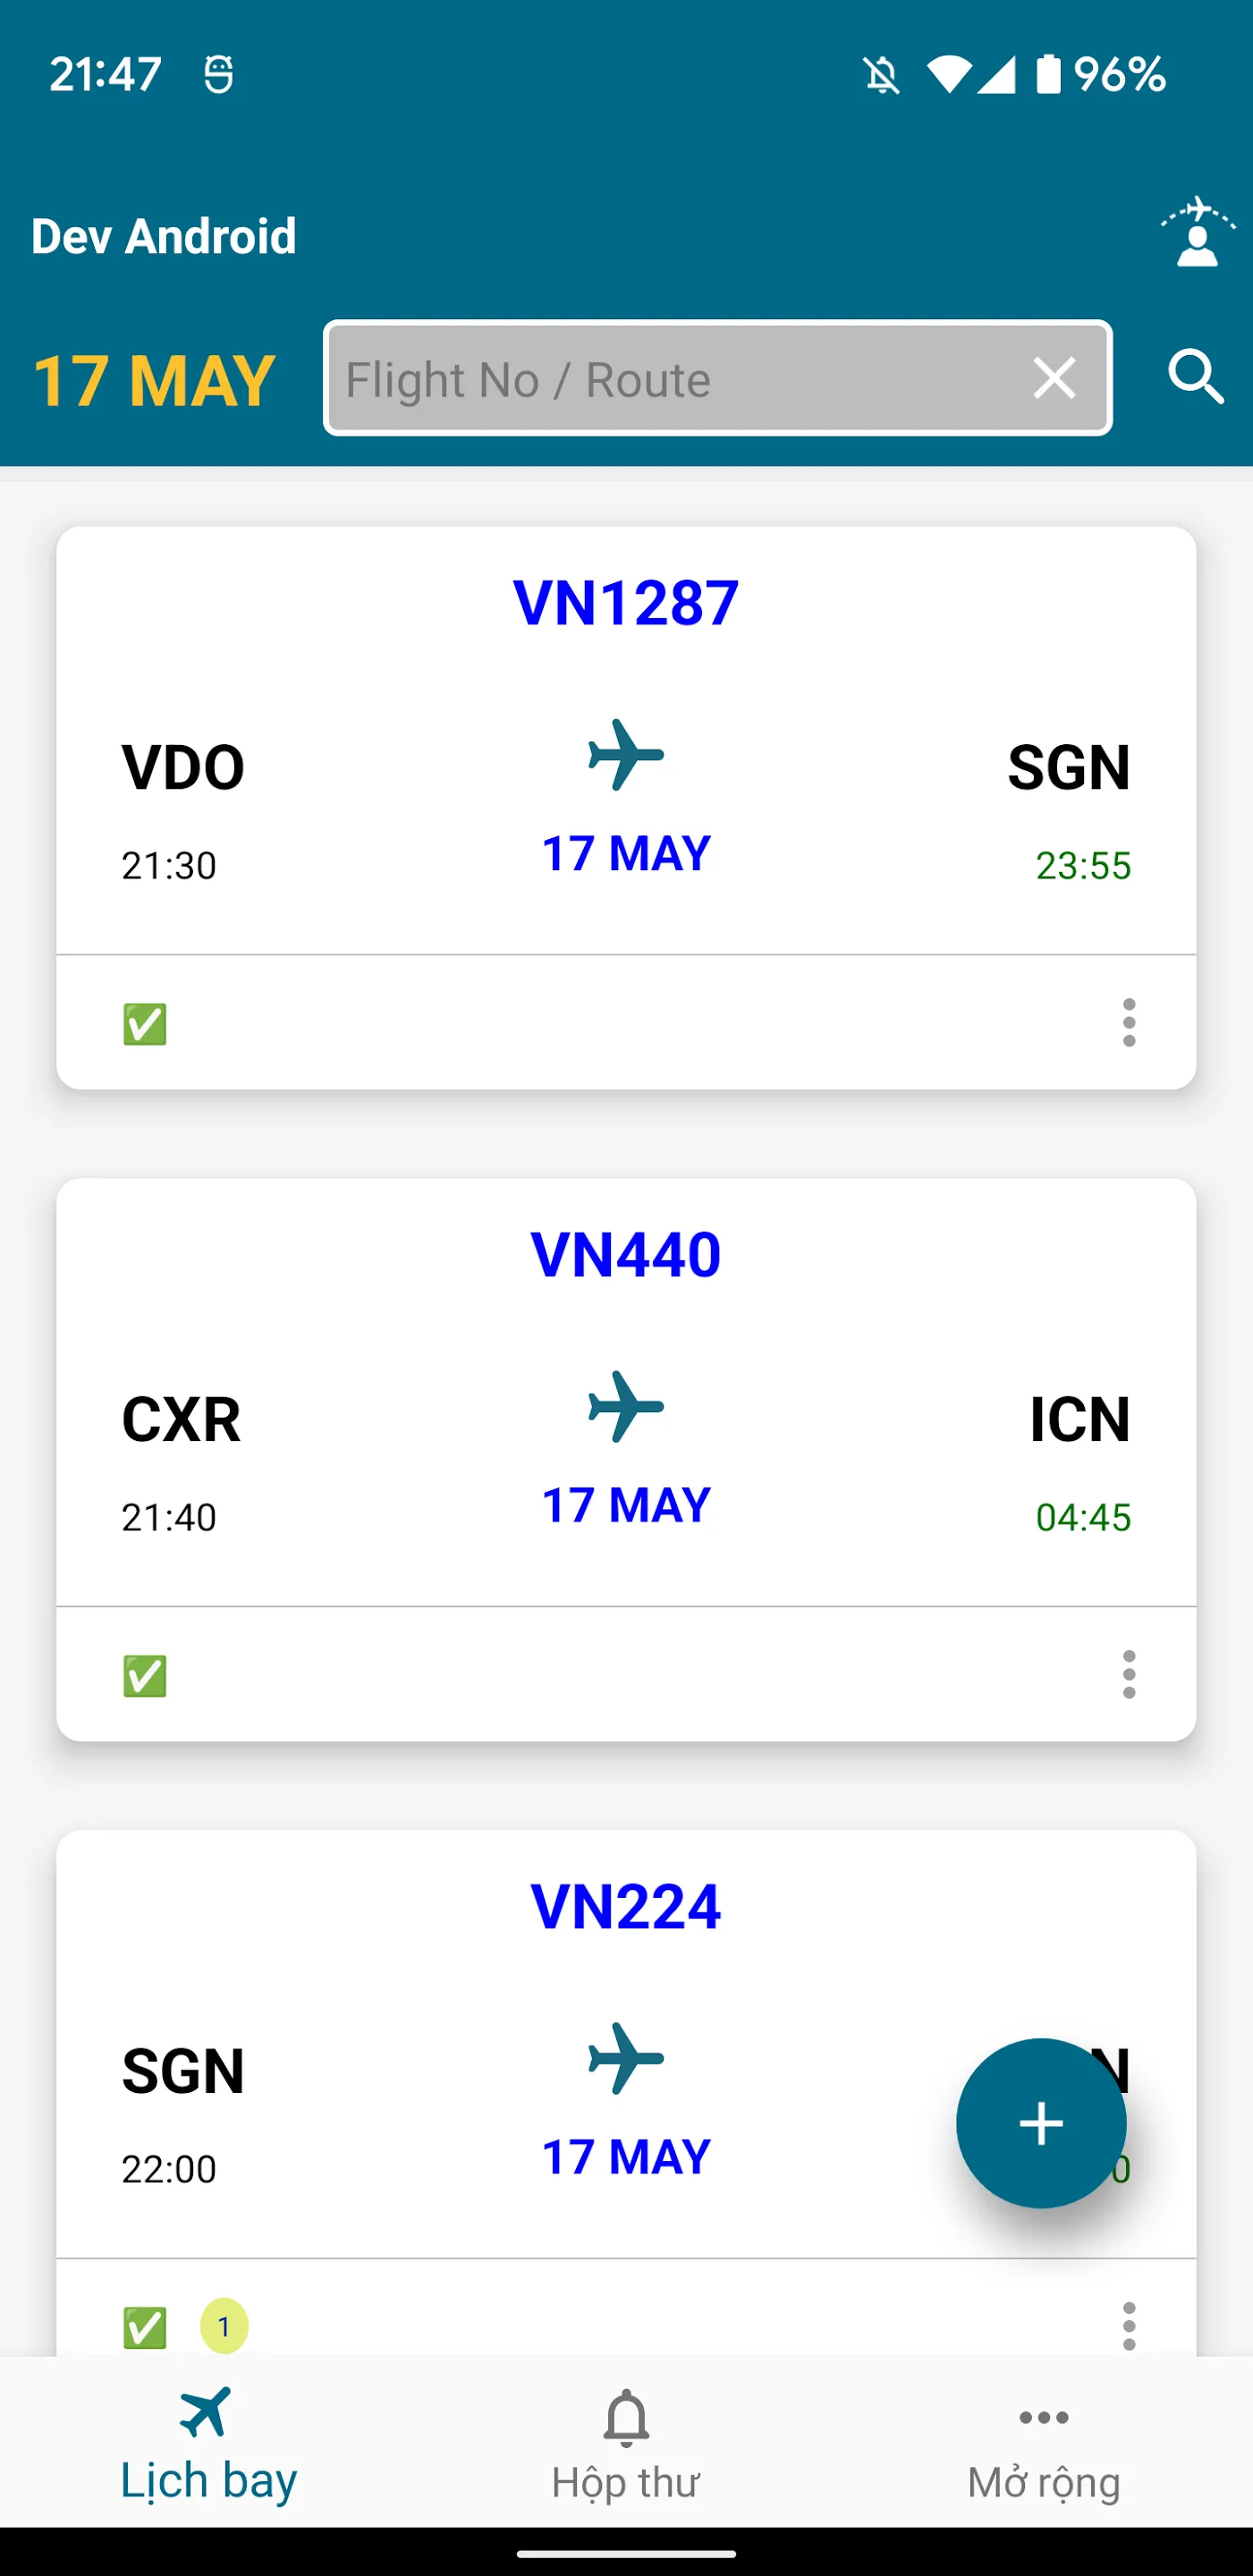Open flight VN440 title link
This screenshot has width=1253, height=2576.
click(626, 1254)
